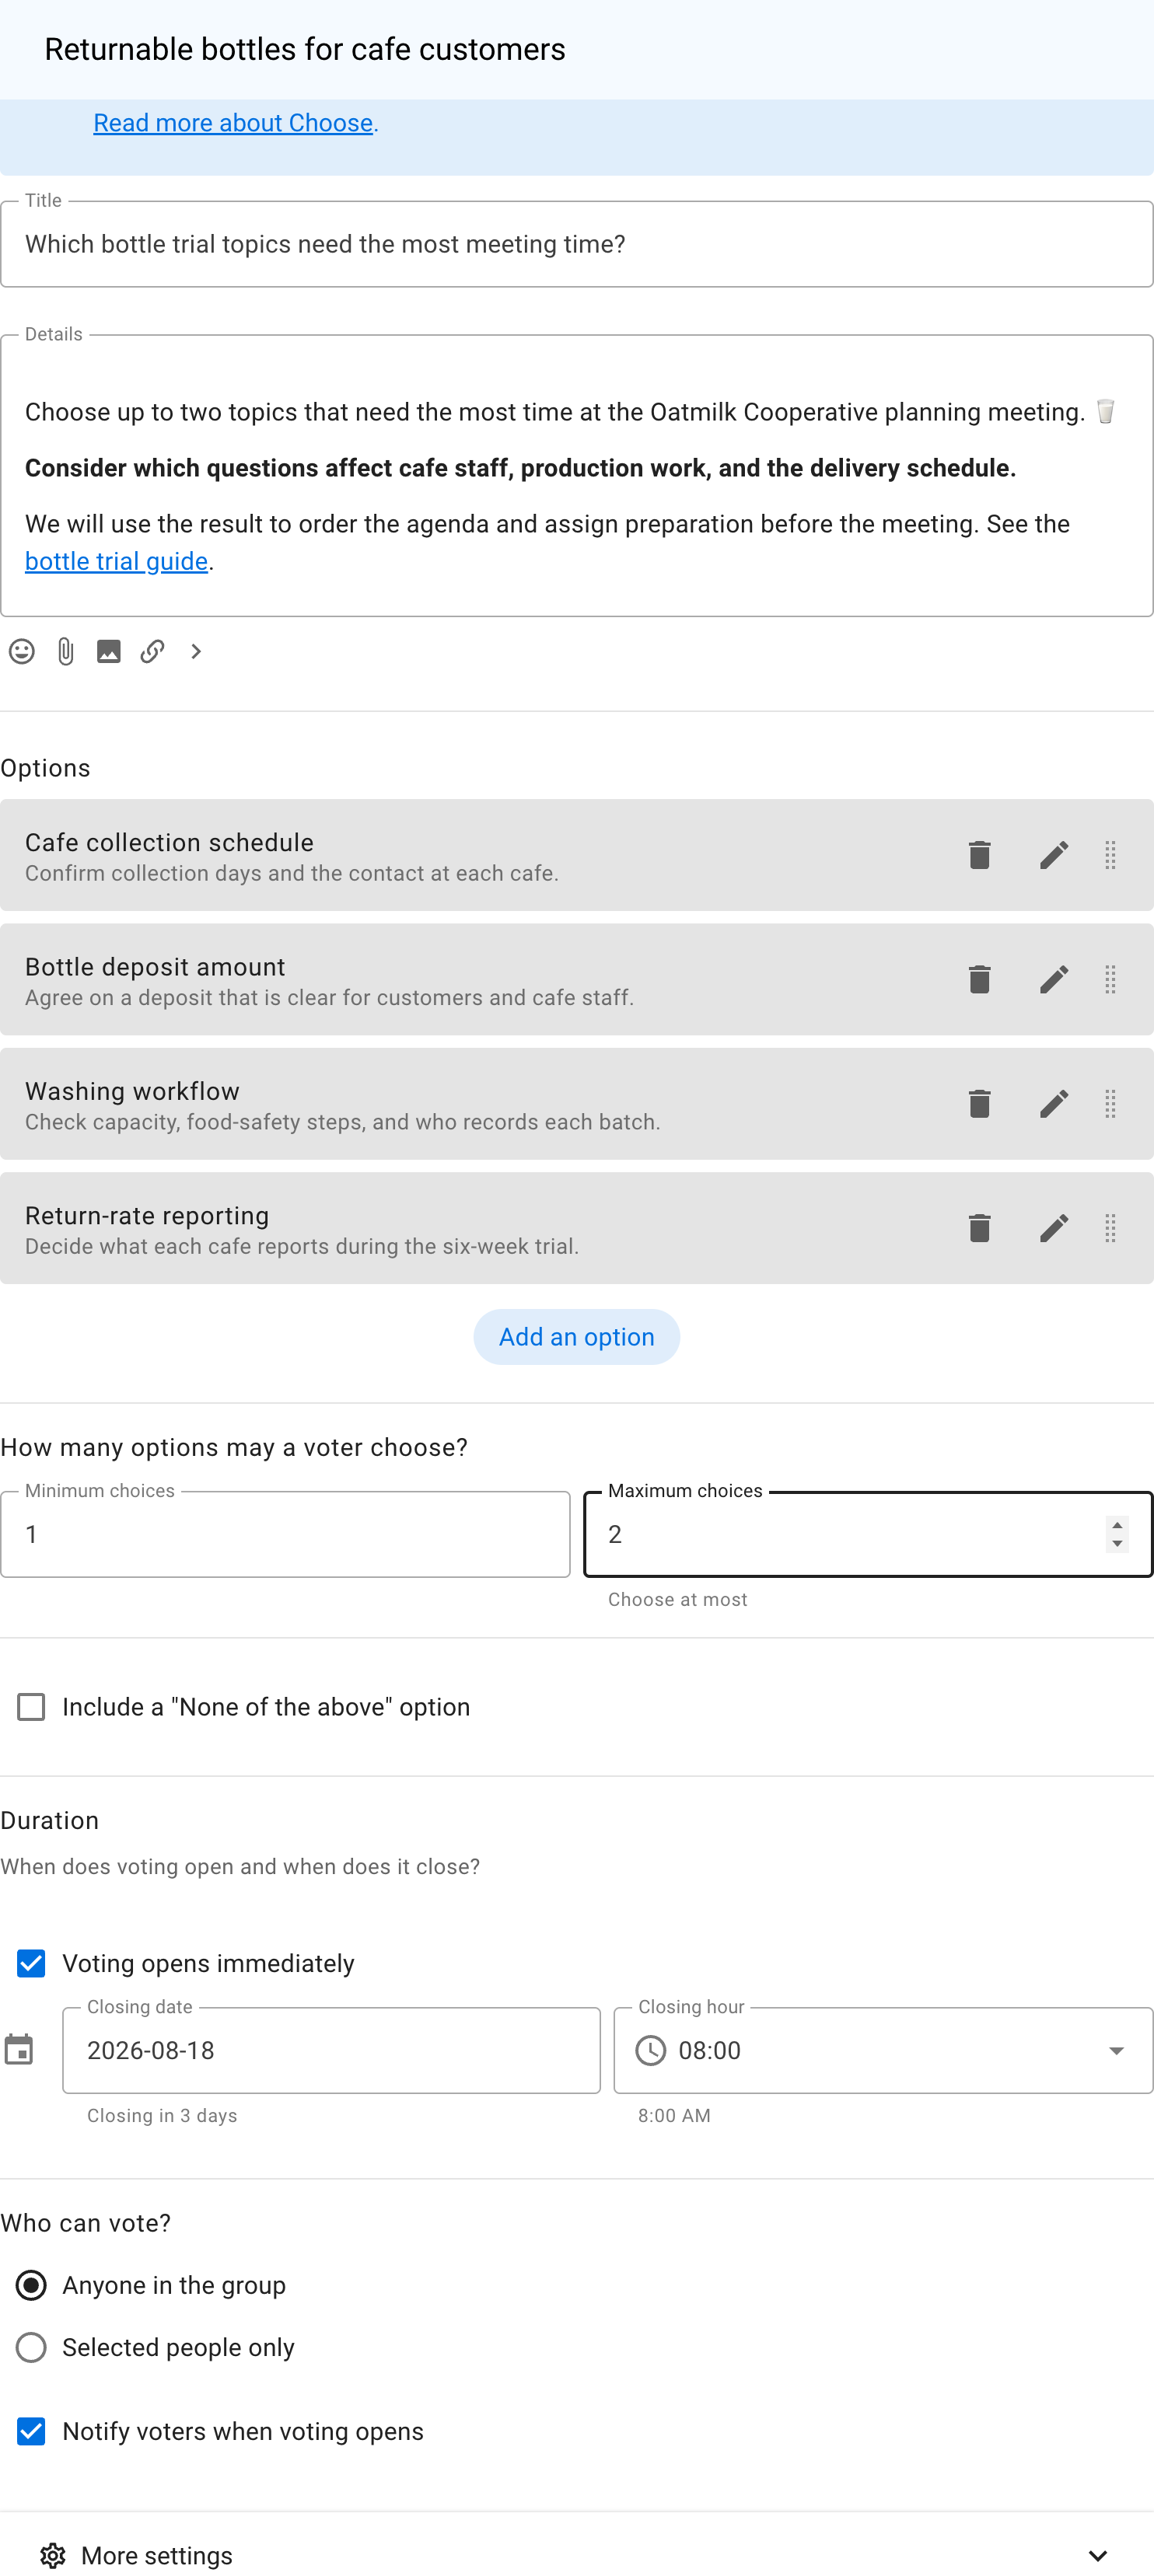Click the Add an option button
1154x2576 pixels.
point(577,1337)
